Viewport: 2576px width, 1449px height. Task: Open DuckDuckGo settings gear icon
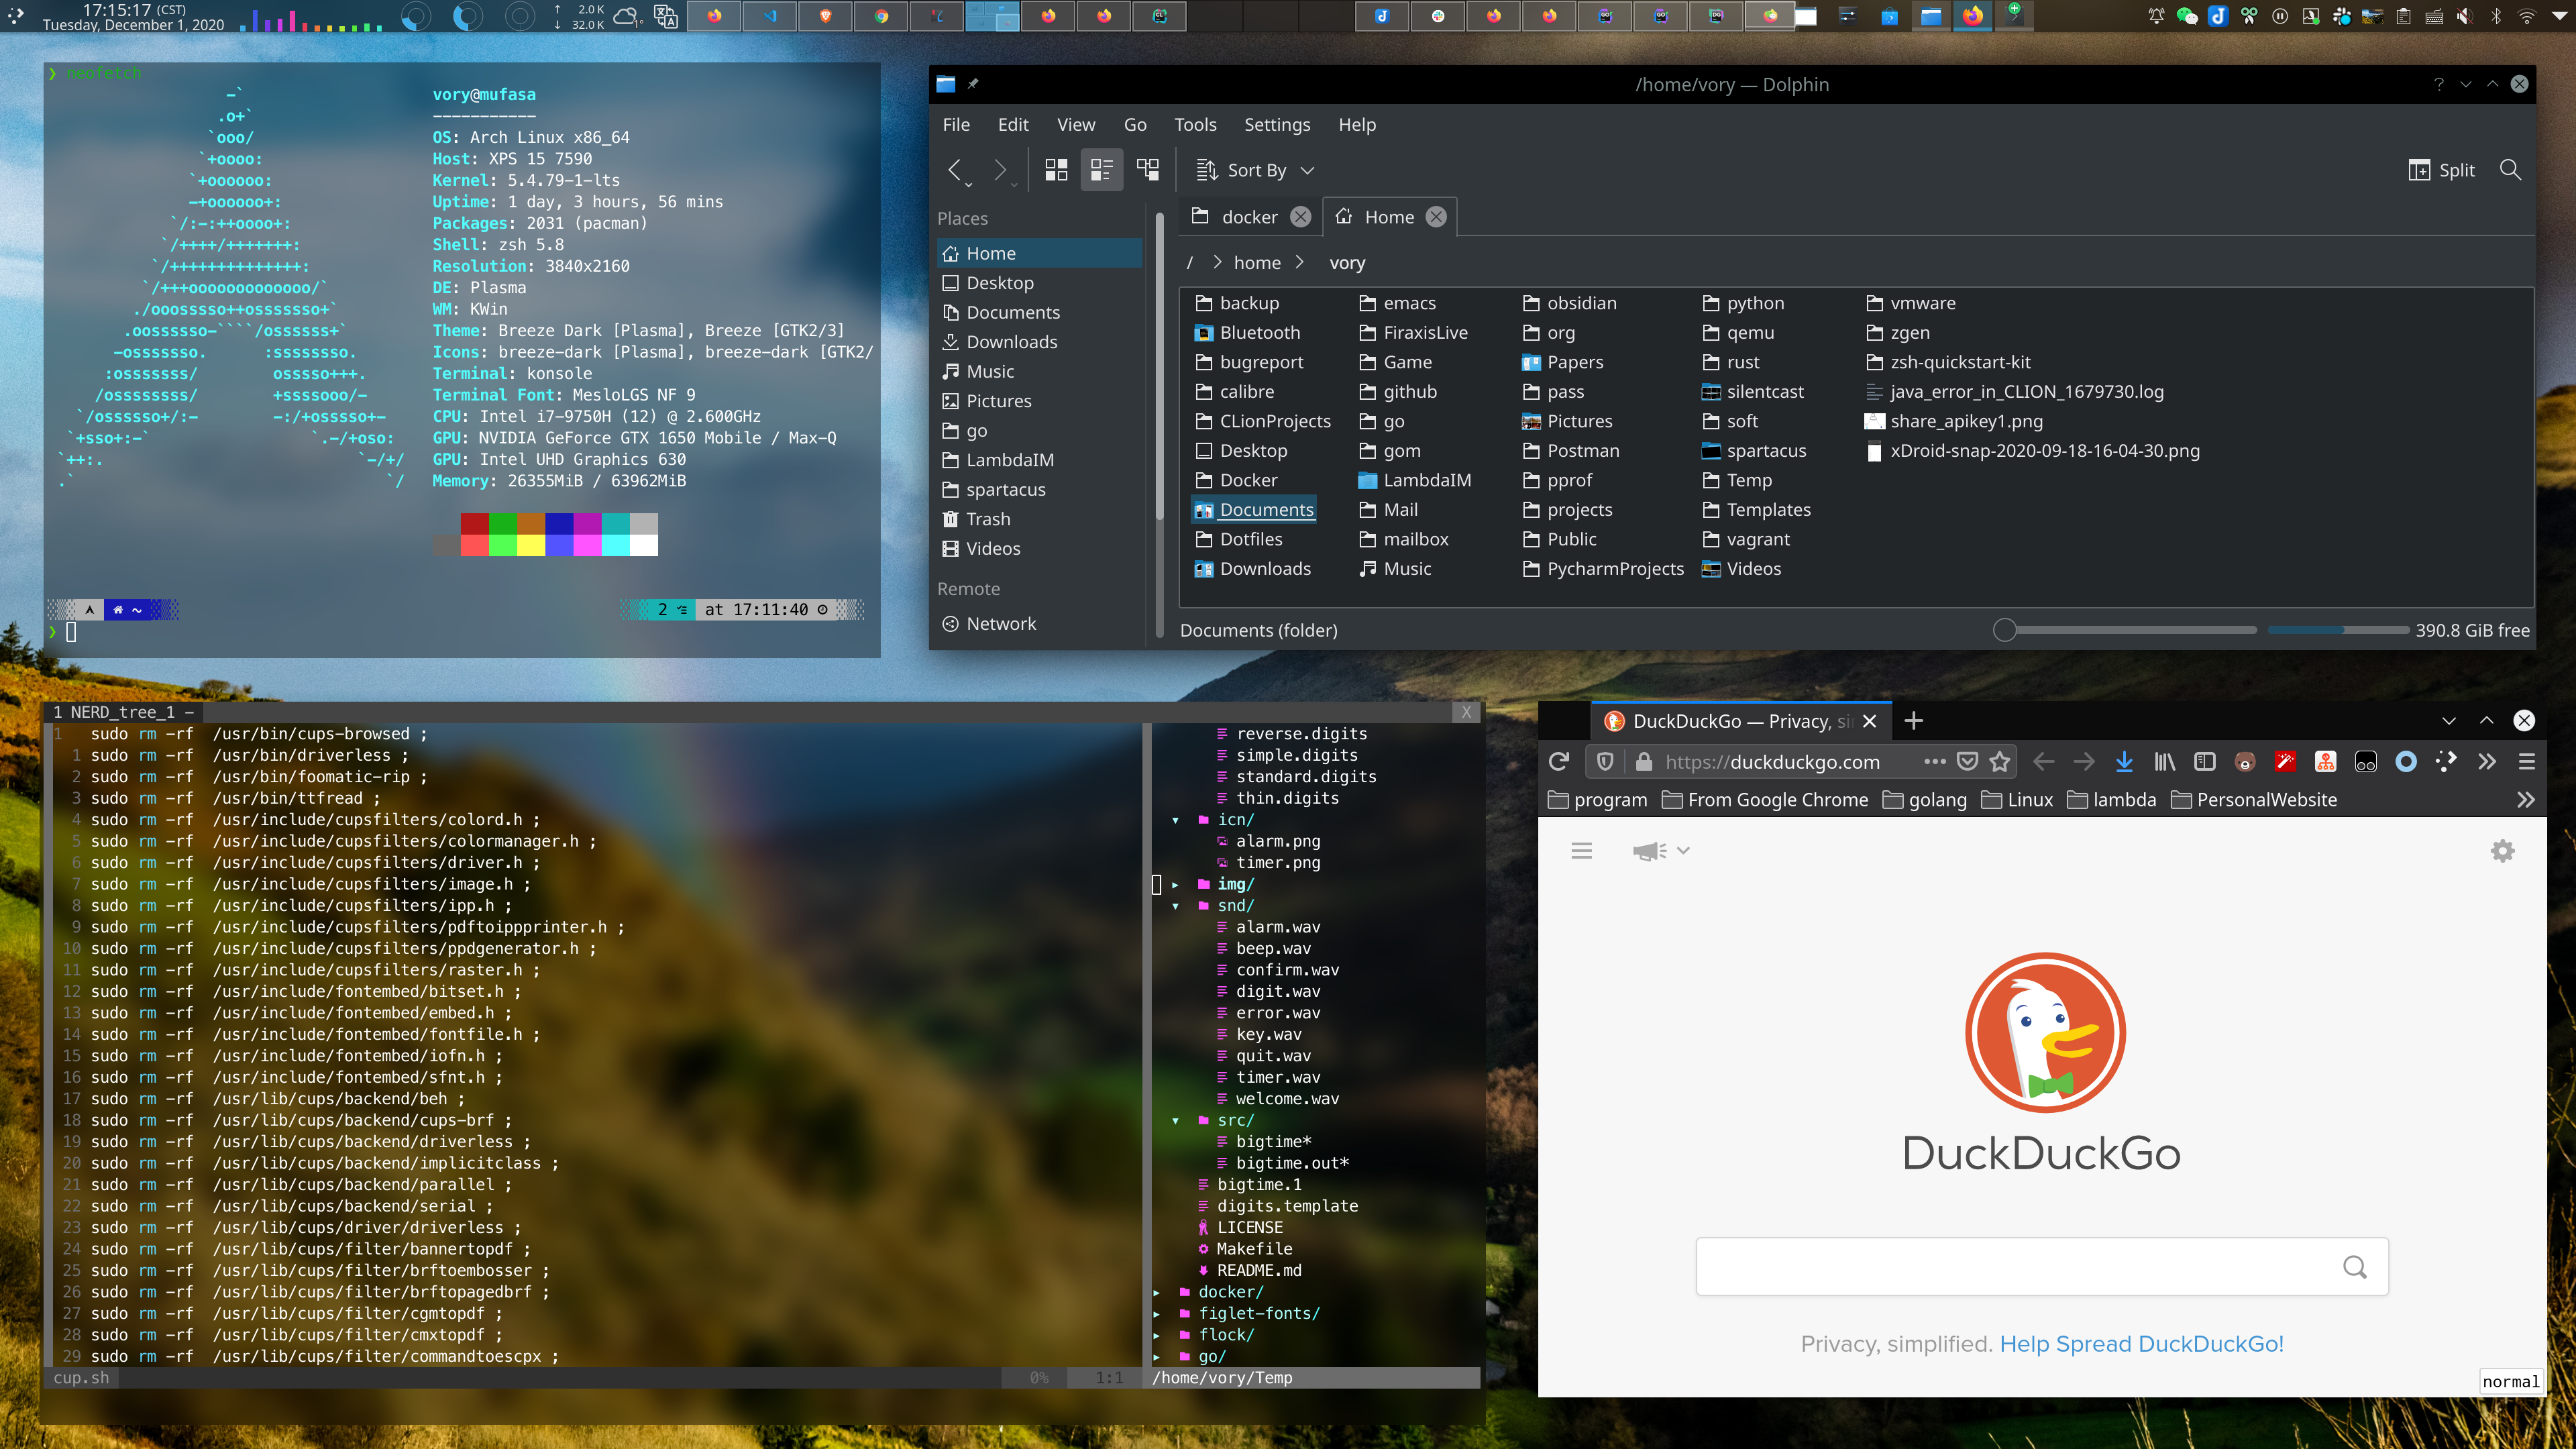coord(2502,851)
